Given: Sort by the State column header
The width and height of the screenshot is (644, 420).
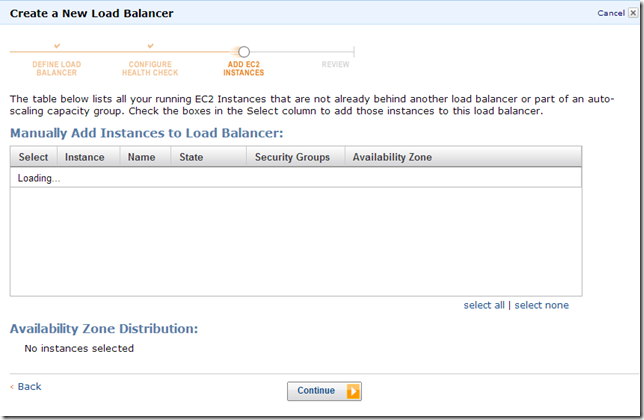Looking at the screenshot, I should click(x=209, y=157).
